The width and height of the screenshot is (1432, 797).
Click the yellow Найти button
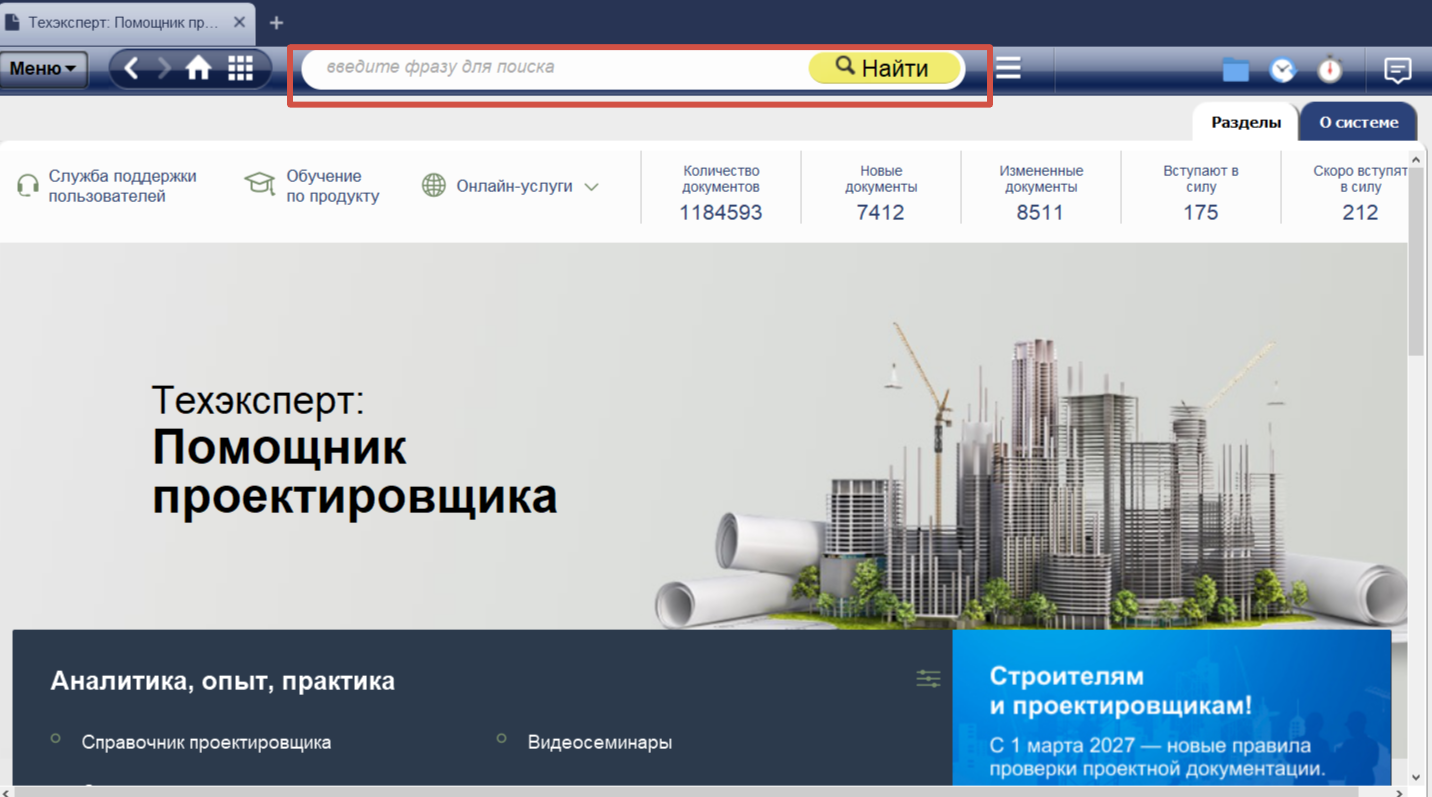[884, 68]
